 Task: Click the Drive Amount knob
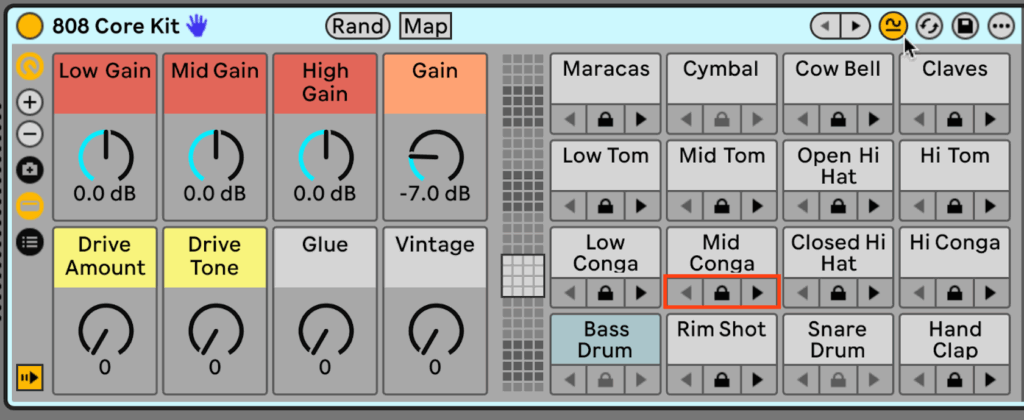coord(105,331)
